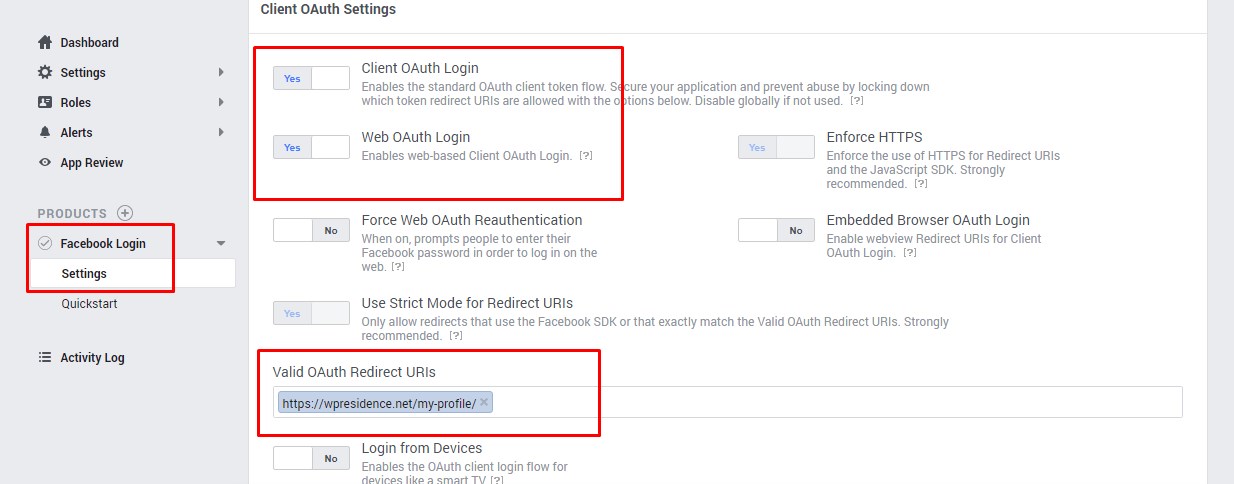The image size is (1234, 484).
Task: Remove the wpresidence.net redirect URI tag
Action: click(x=484, y=402)
